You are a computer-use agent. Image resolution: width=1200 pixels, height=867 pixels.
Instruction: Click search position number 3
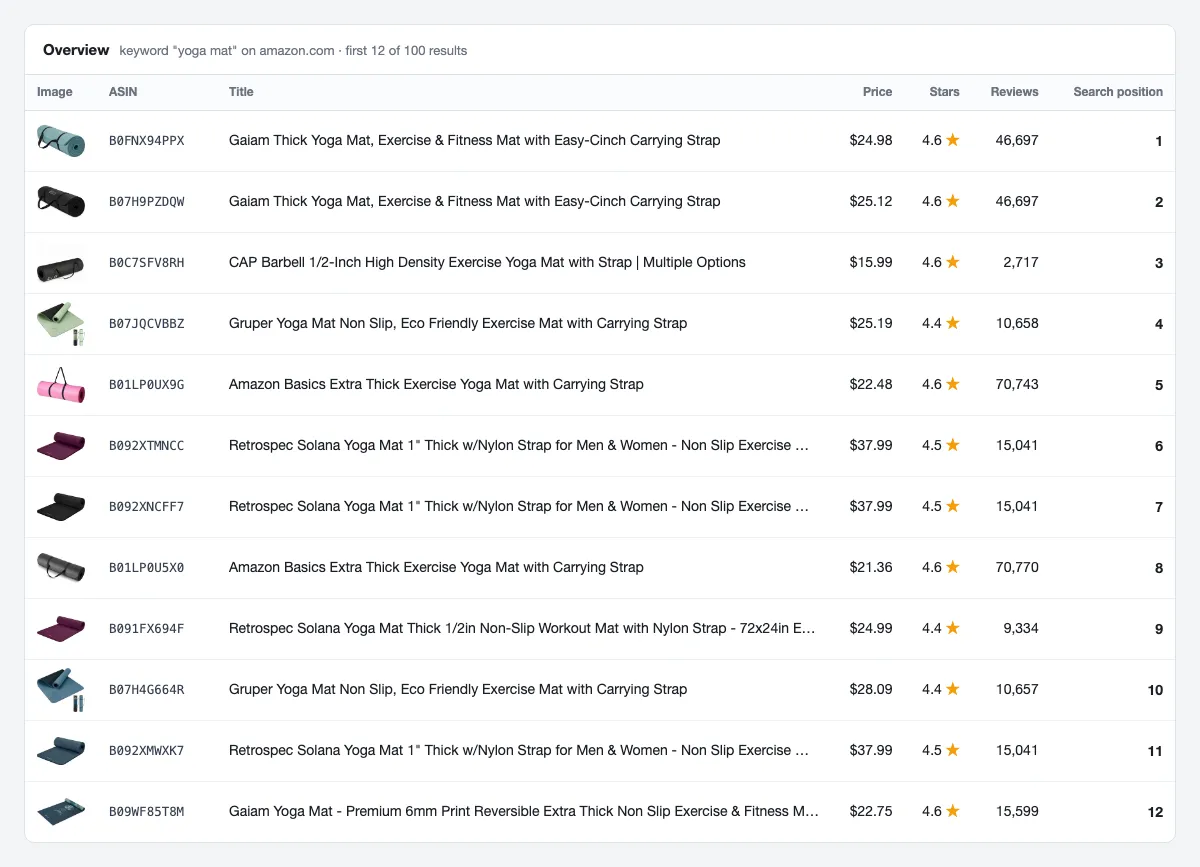click(x=1159, y=263)
